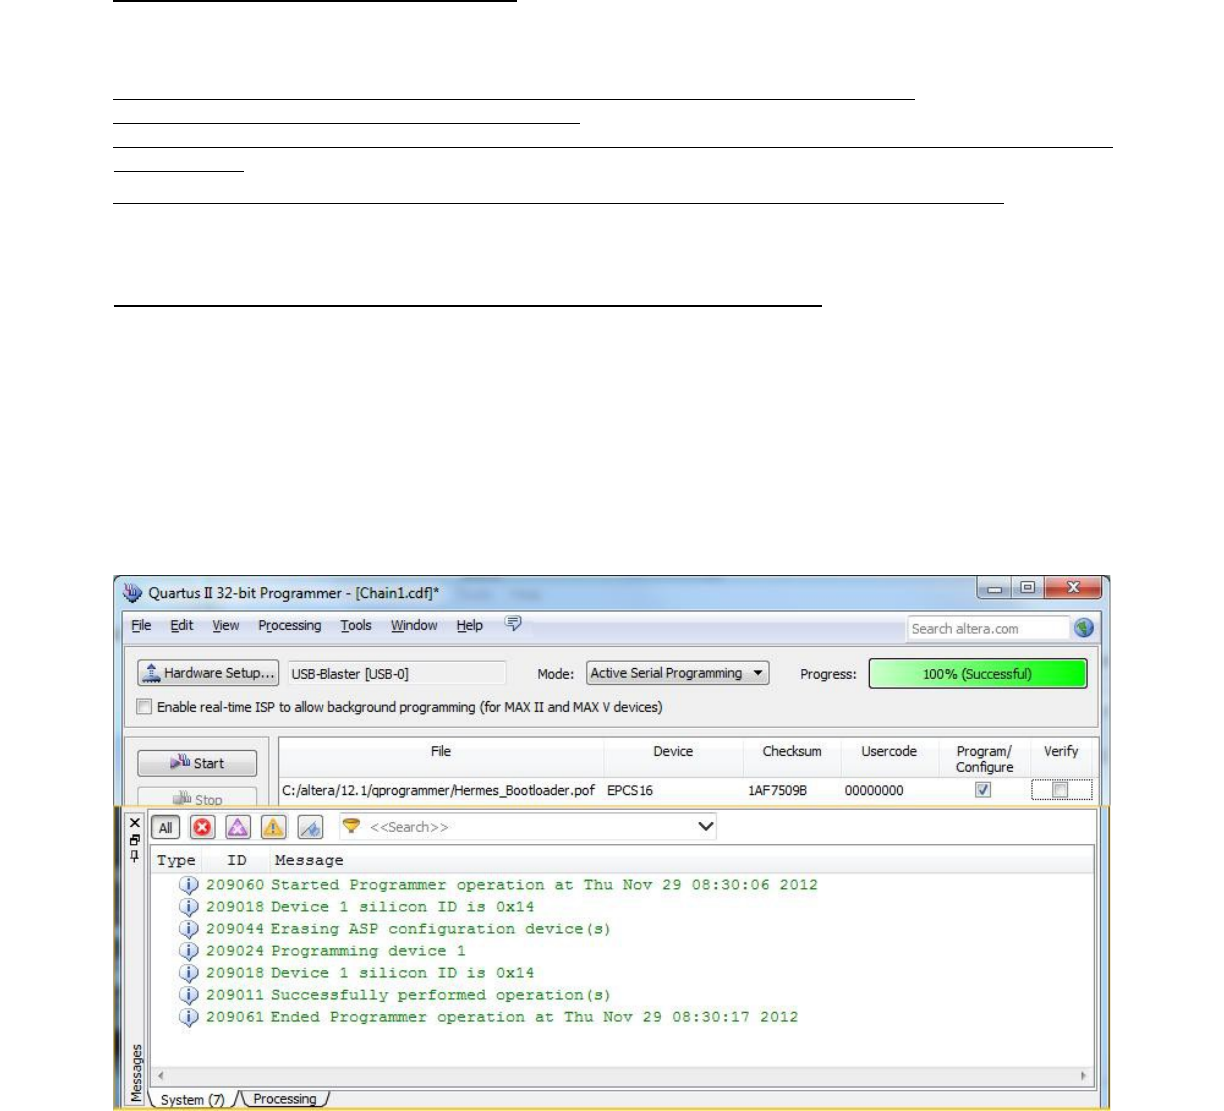
Task: Maximize the Quartus II Programmer window
Action: pyautogui.click(x=1027, y=589)
